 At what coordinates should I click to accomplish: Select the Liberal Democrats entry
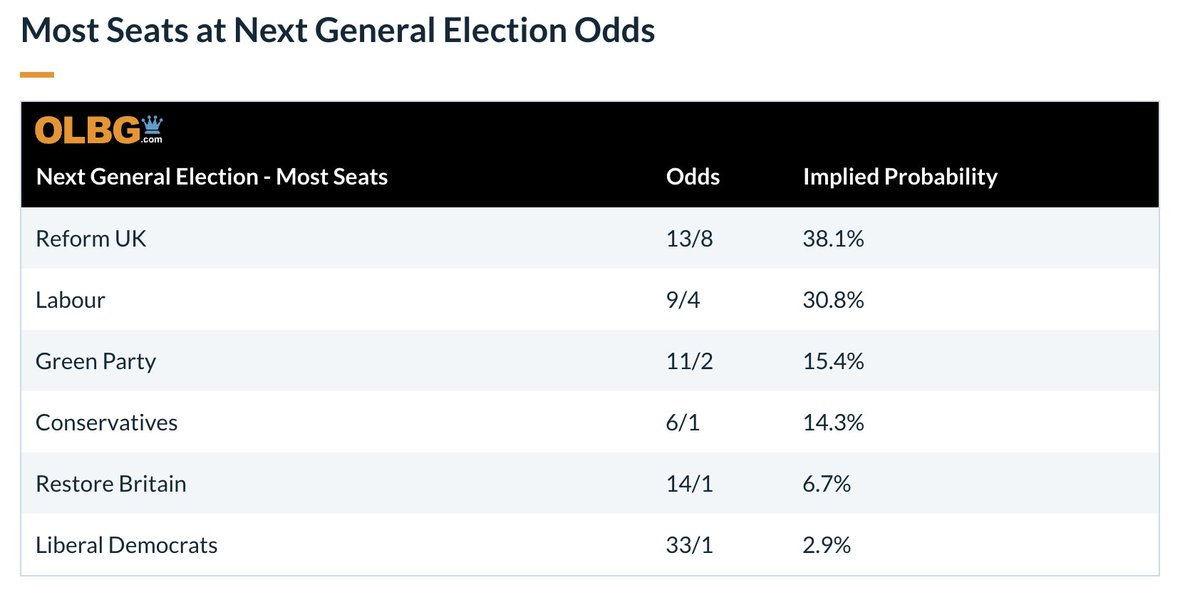point(127,545)
